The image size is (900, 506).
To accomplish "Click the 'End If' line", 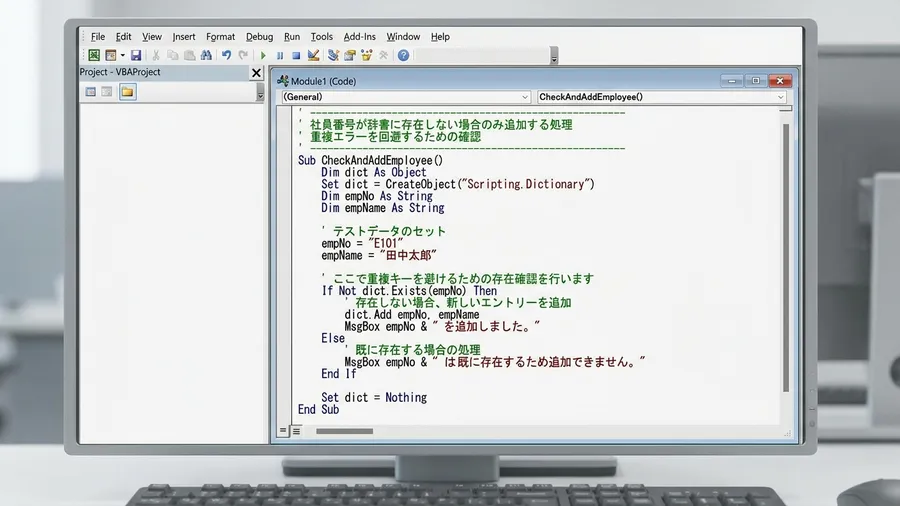I will [x=339, y=374].
